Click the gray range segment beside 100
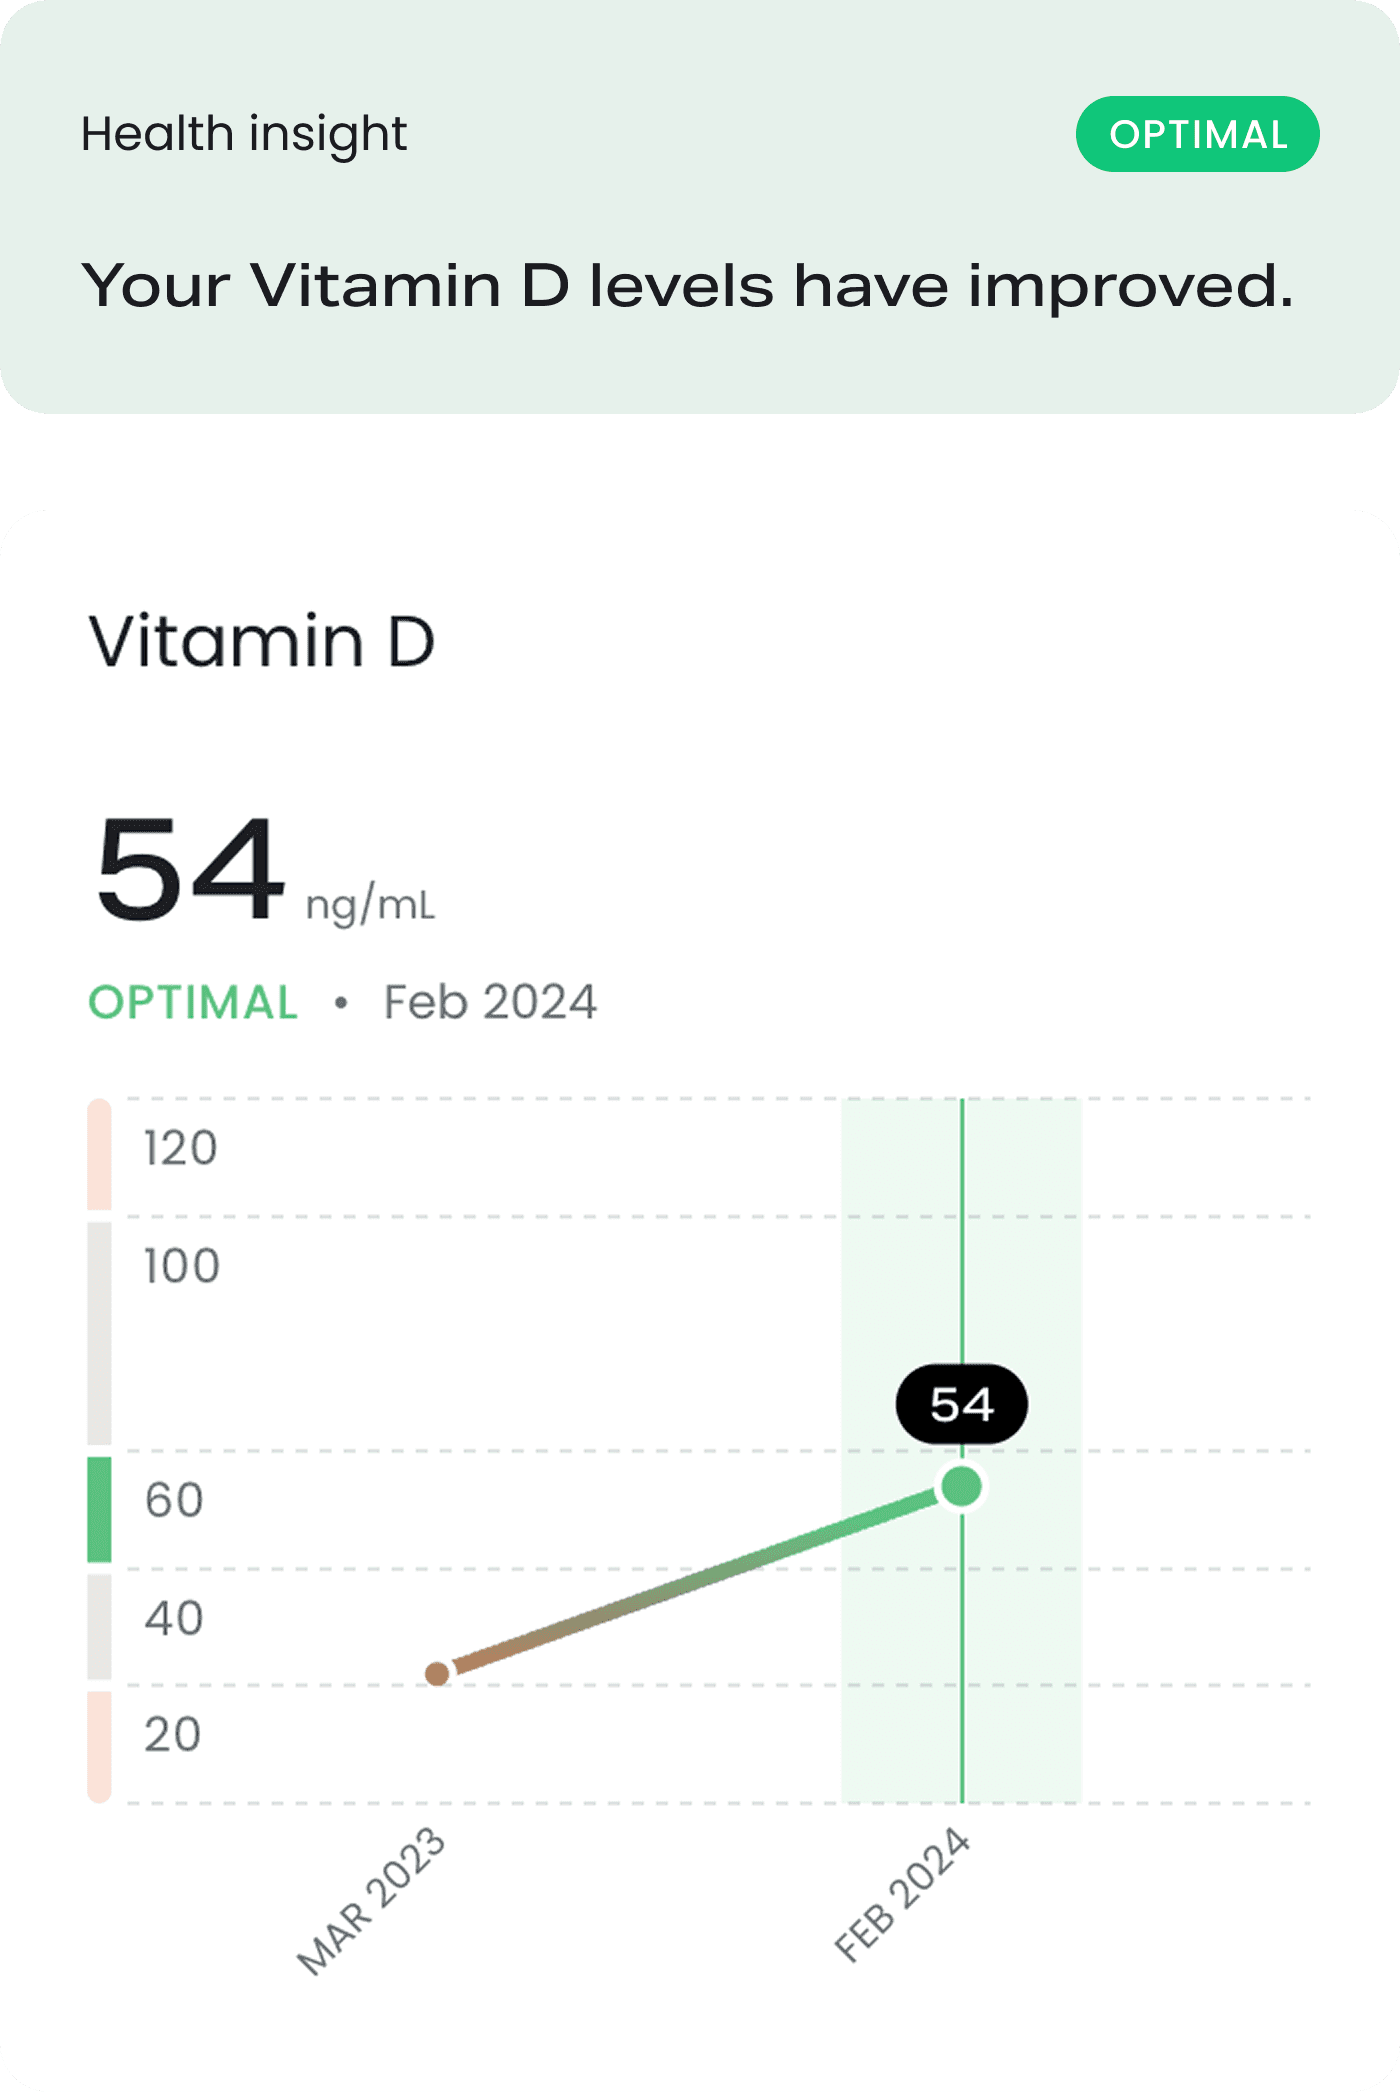Screen dimensions: 1400x2092 99,1334
